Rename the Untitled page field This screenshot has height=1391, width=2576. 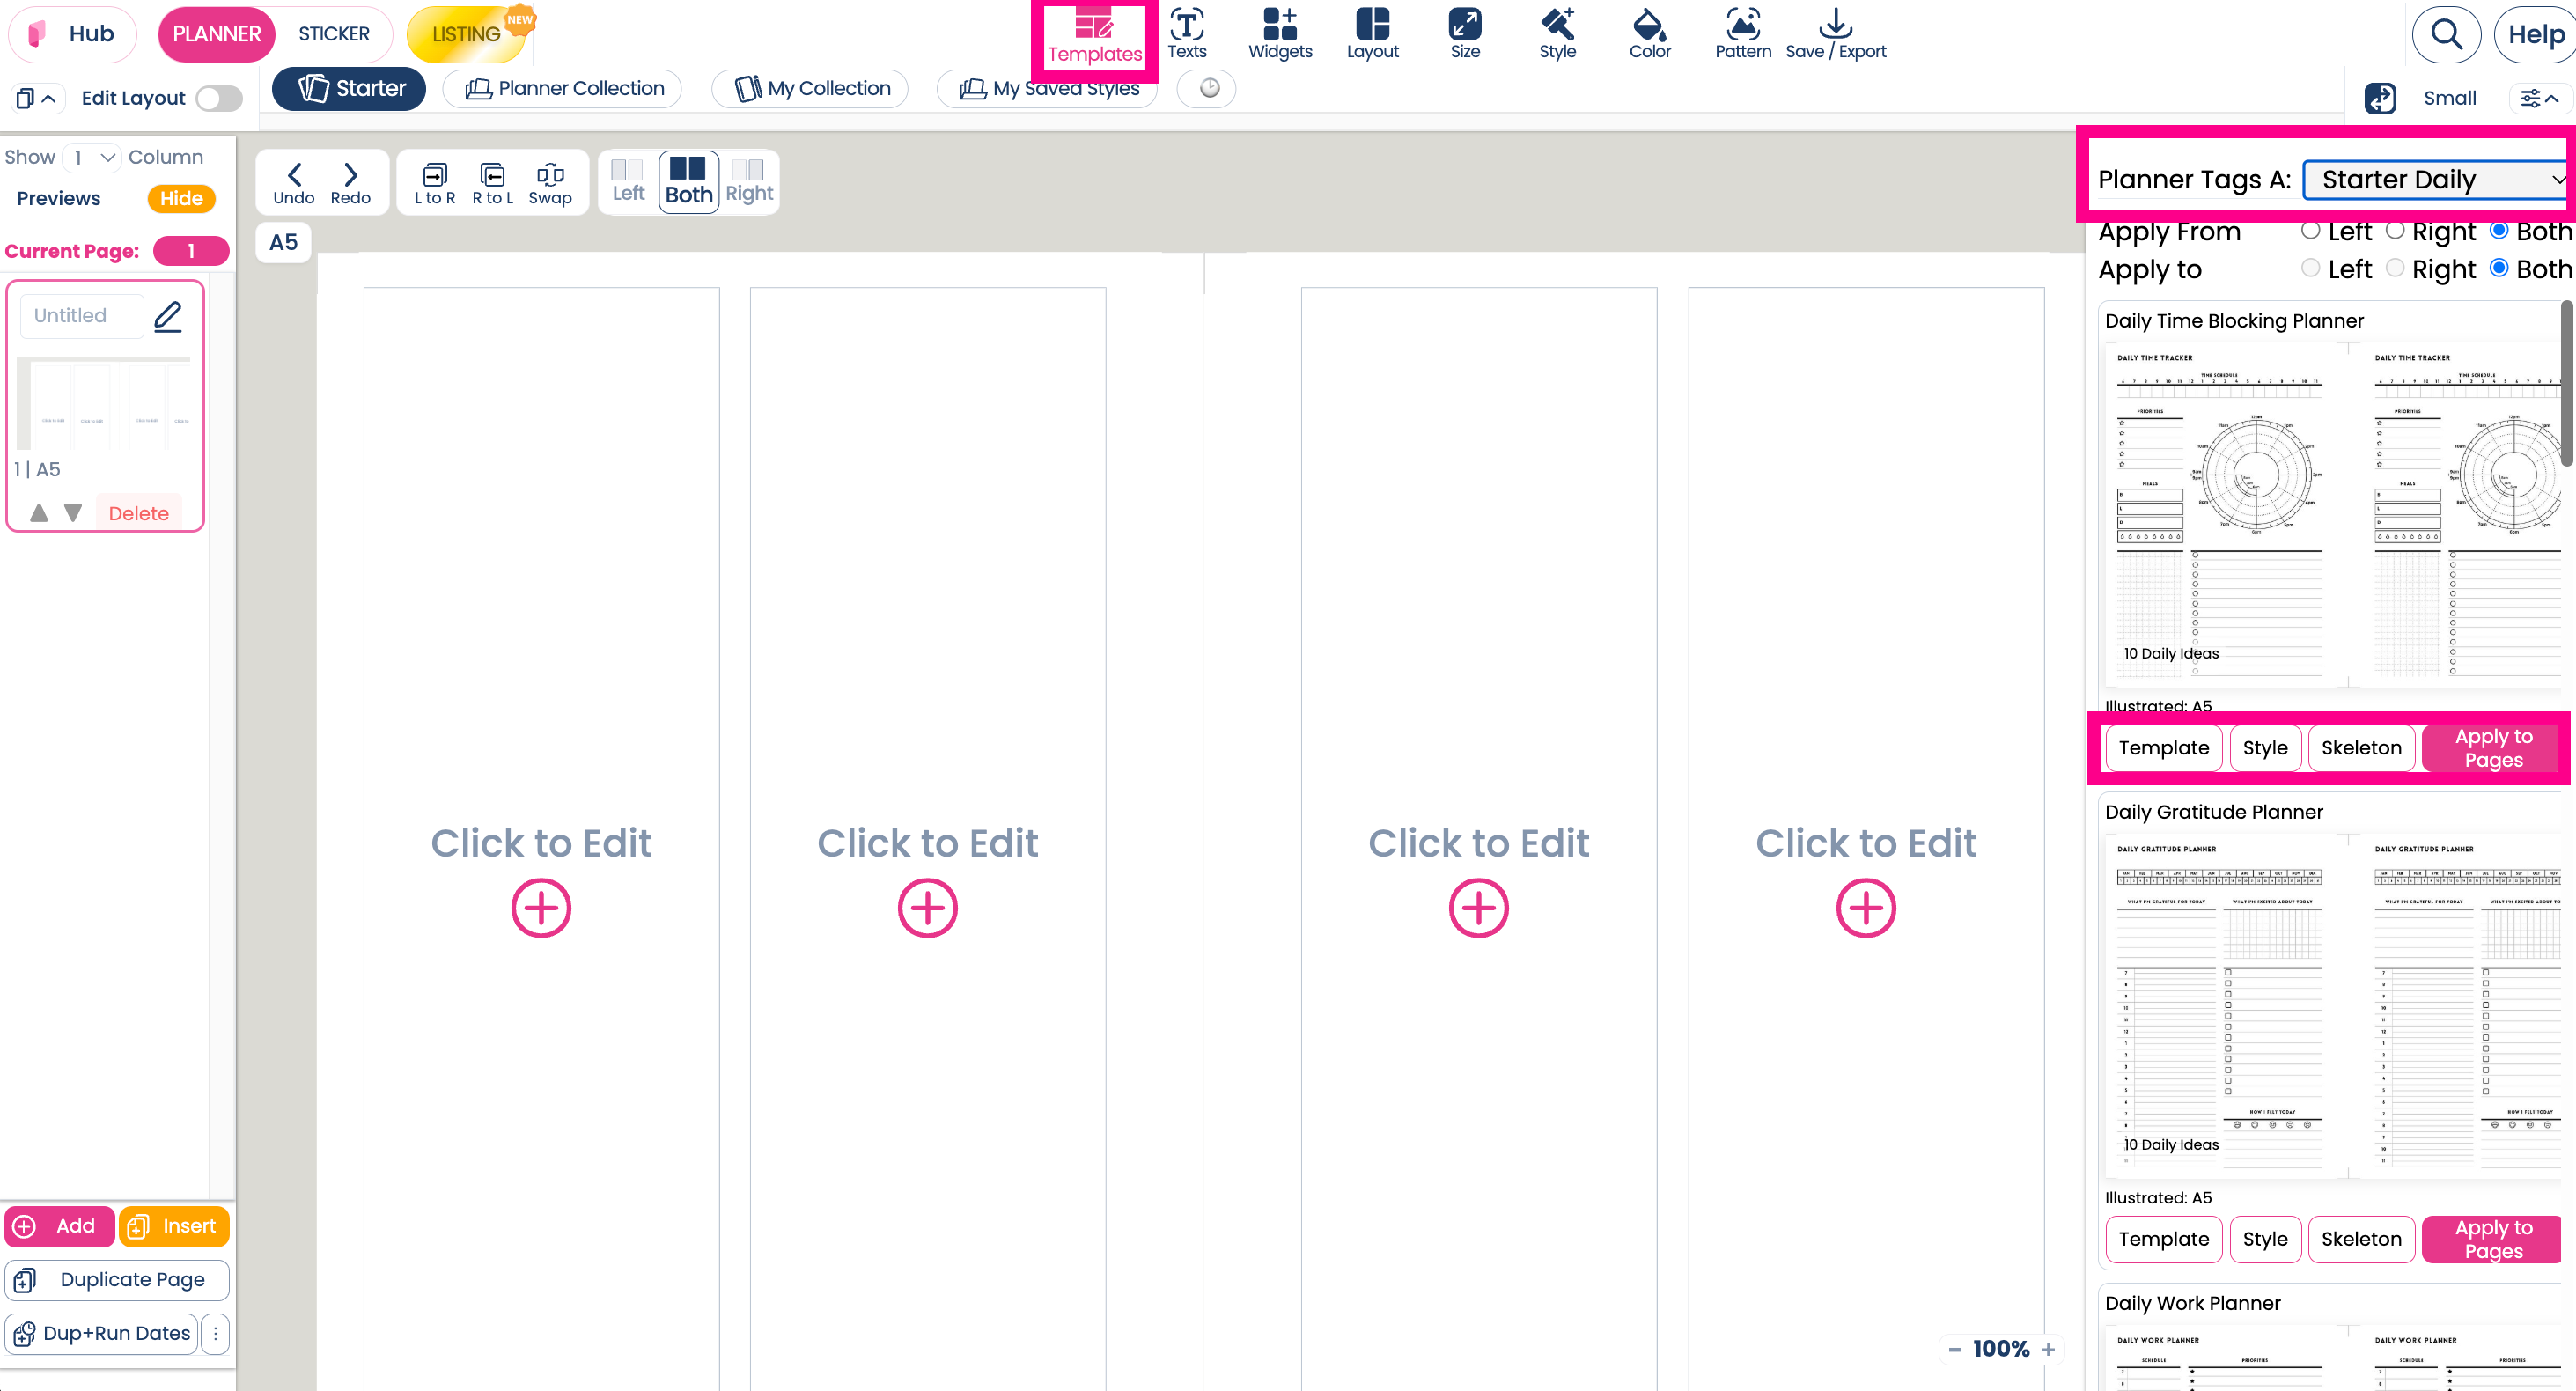pyautogui.click(x=80, y=315)
